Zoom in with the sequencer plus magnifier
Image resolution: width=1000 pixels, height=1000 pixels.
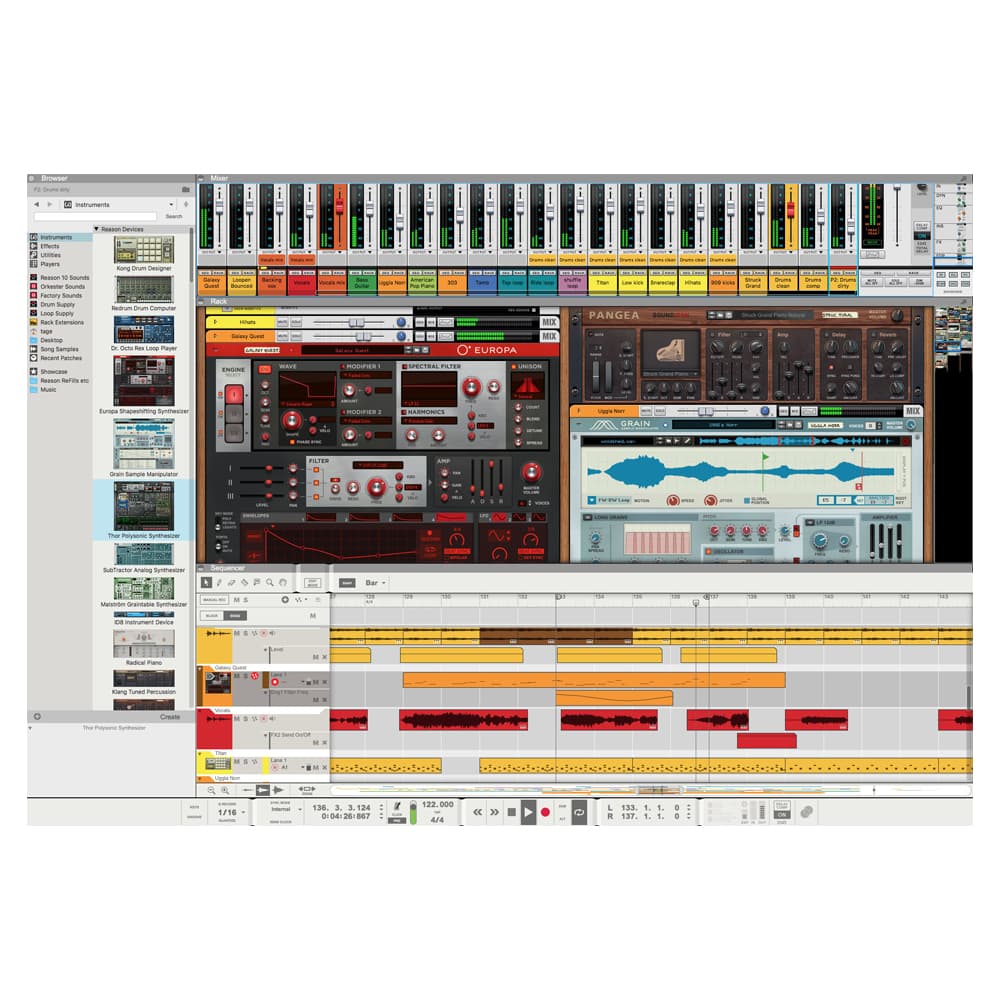(224, 790)
